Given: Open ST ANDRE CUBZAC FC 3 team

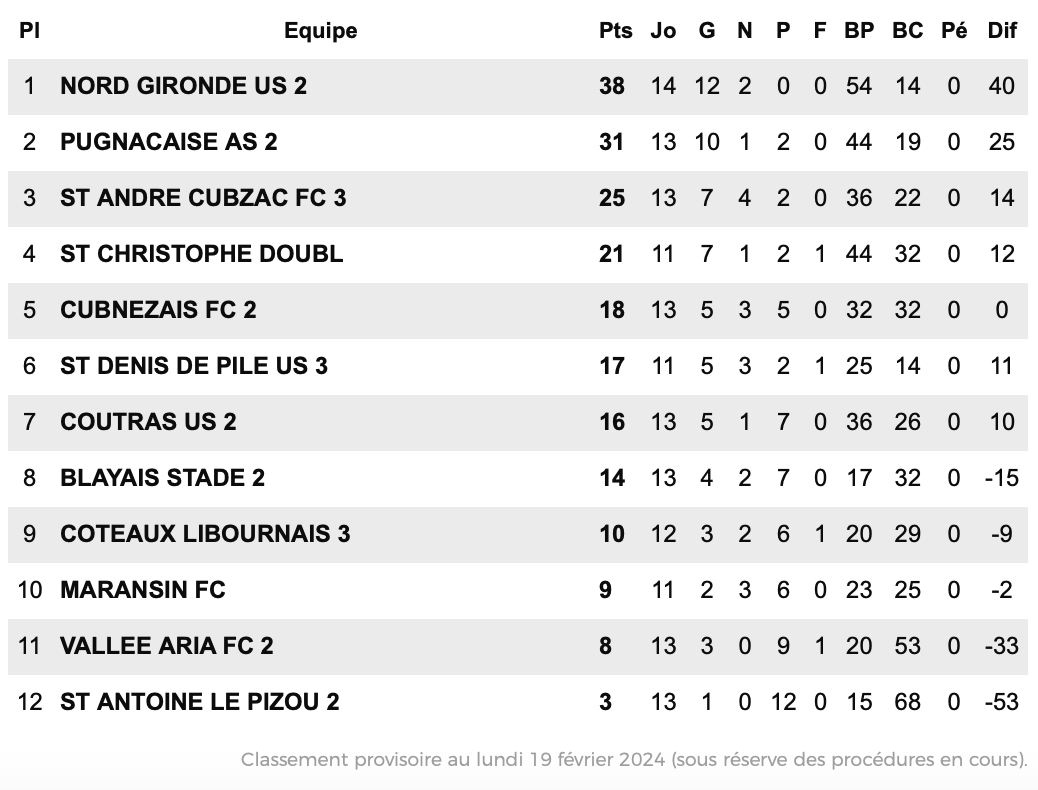Looking at the screenshot, I should click(x=203, y=198).
